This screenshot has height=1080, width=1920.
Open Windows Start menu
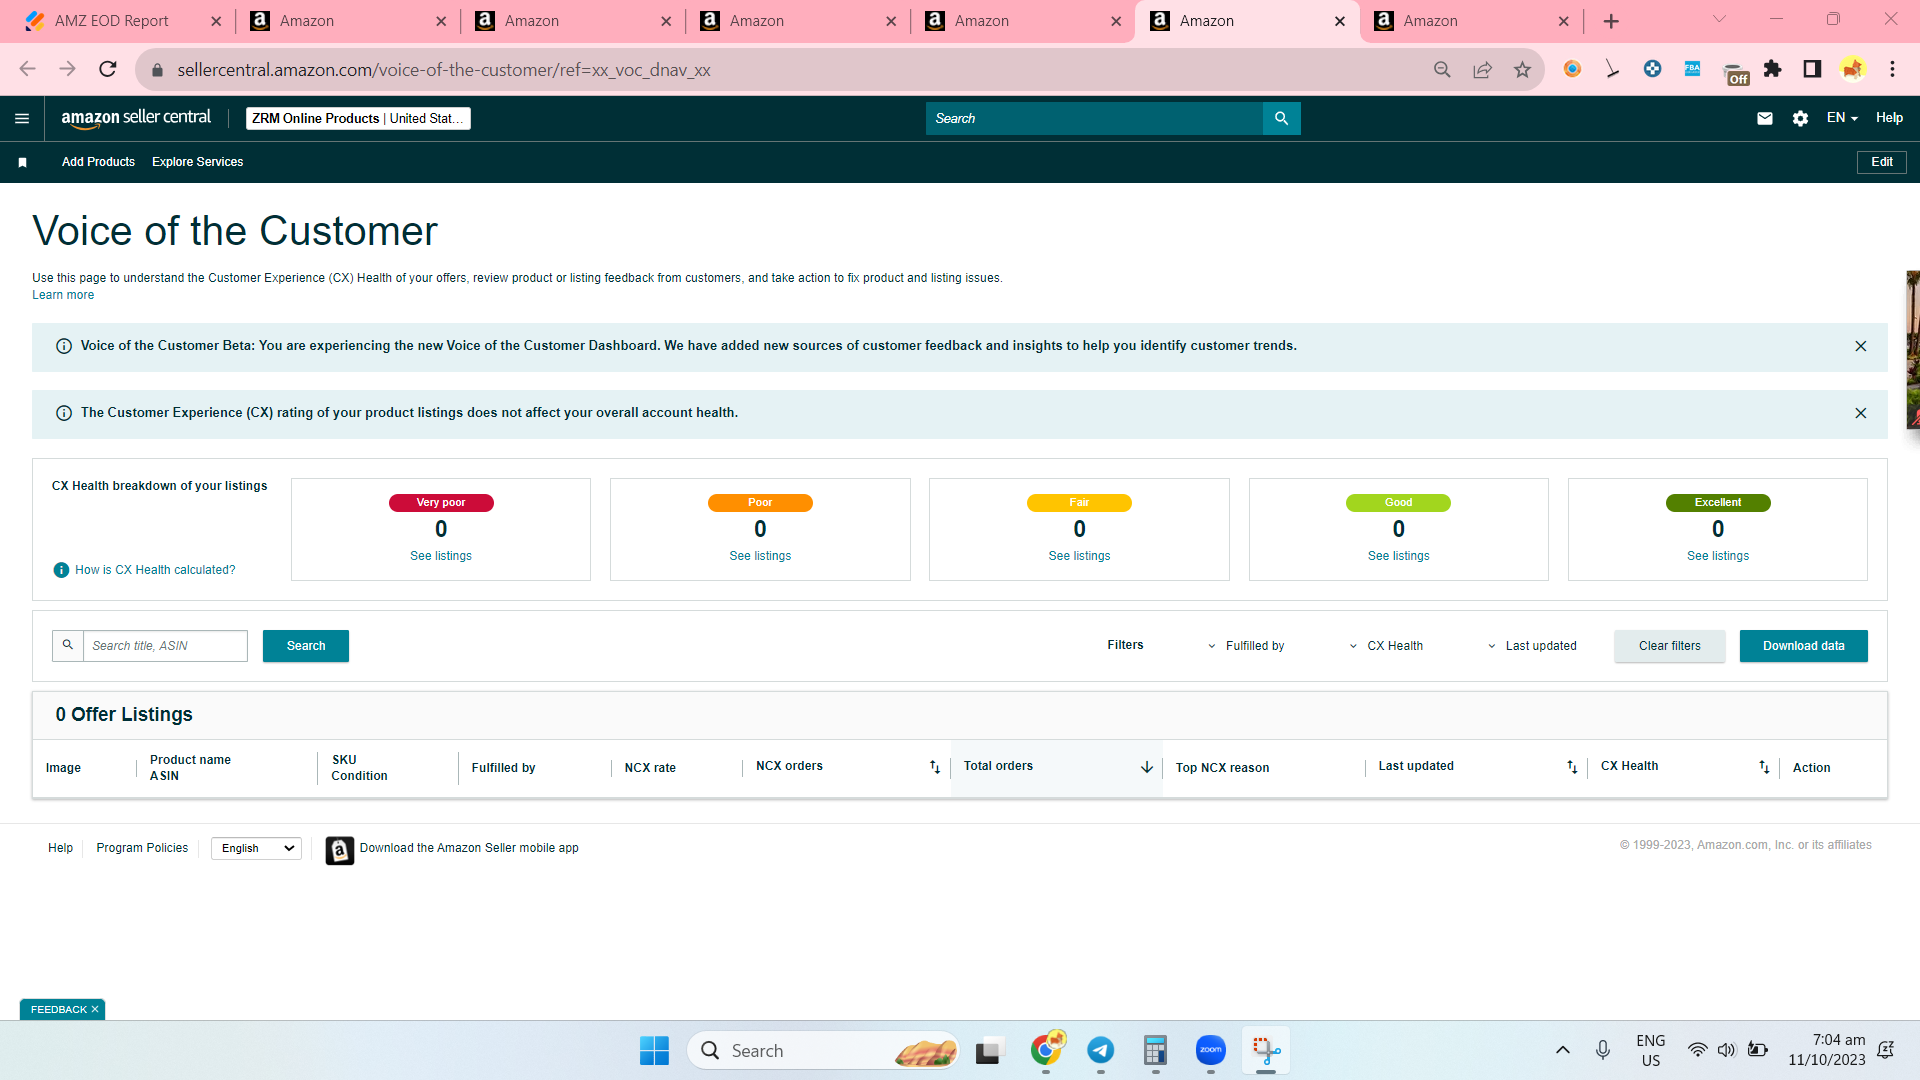pos(654,1050)
